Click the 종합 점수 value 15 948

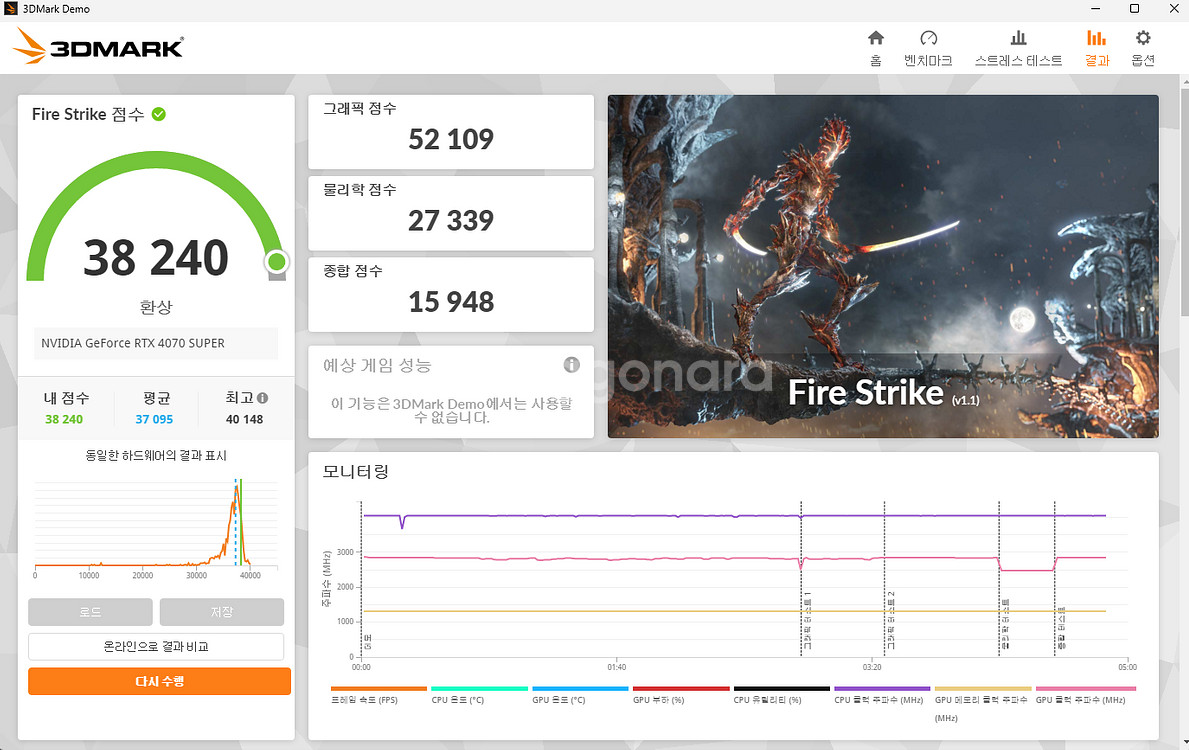coord(450,302)
